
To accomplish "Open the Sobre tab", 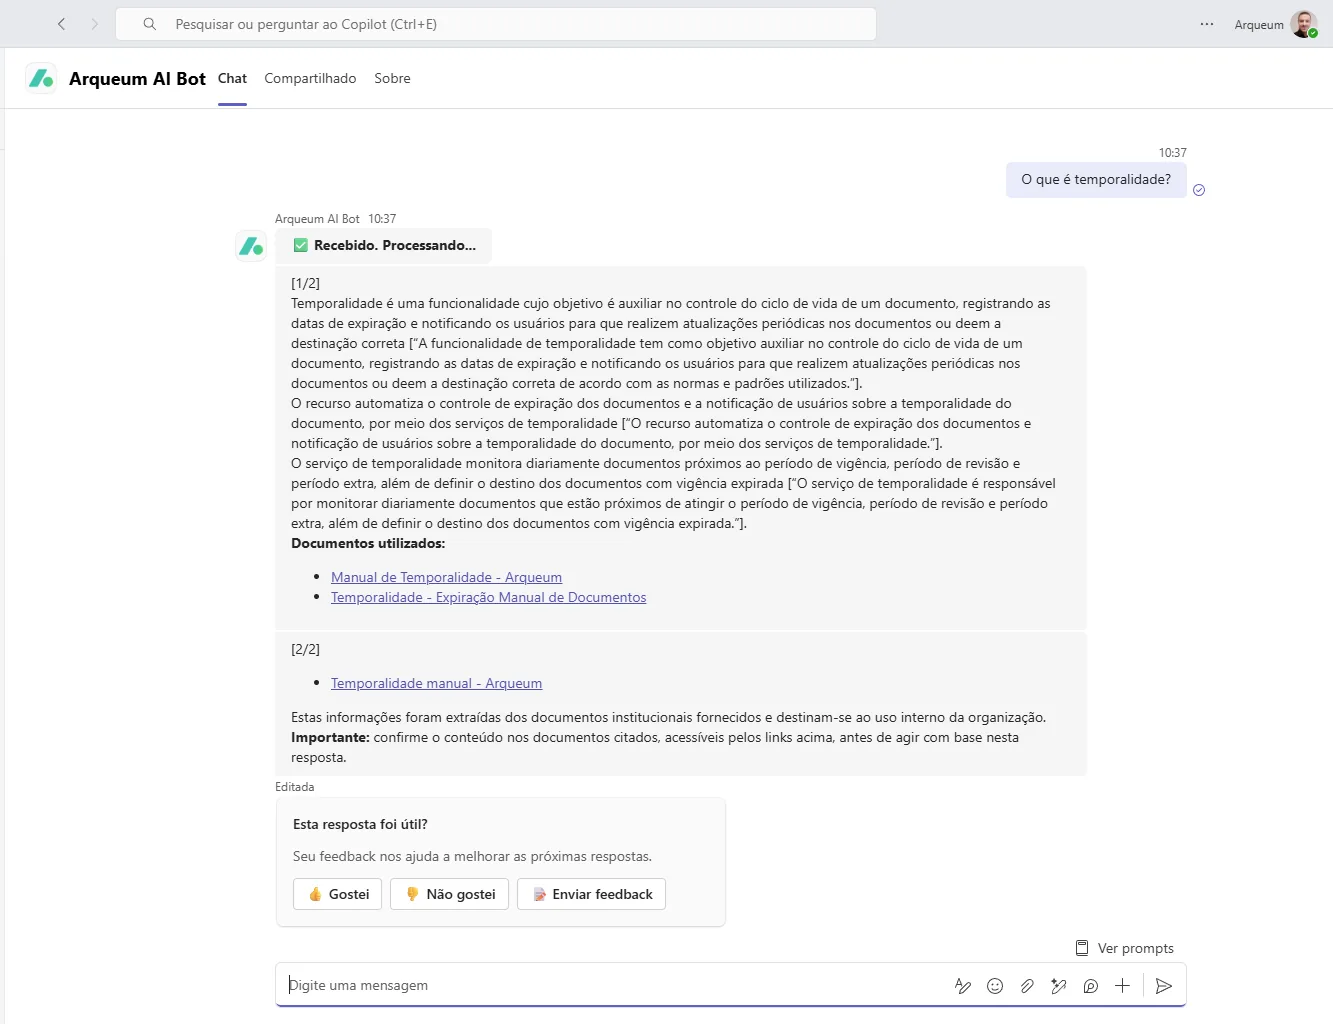I will point(392,78).
